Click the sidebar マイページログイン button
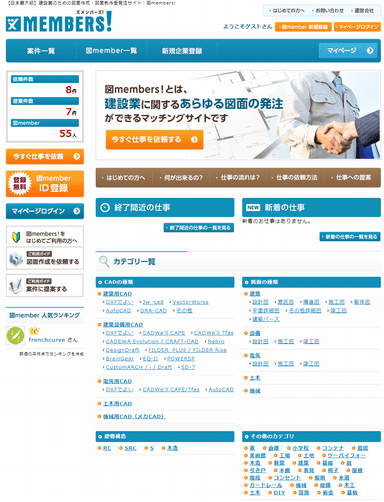 (x=45, y=211)
